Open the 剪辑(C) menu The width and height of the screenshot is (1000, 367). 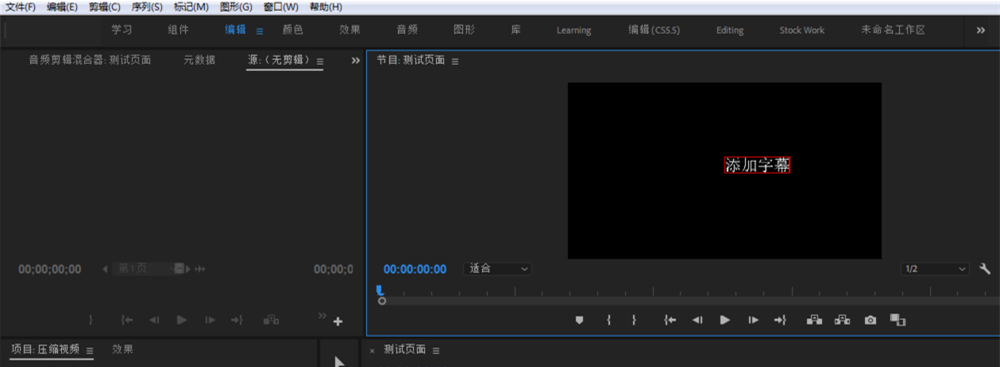coord(105,7)
